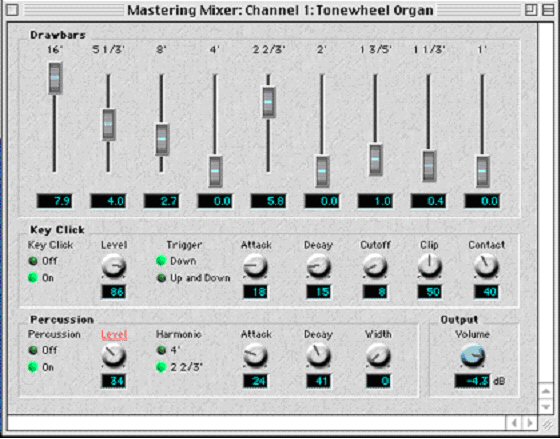Click the blue Output Volume knob

(x=473, y=356)
